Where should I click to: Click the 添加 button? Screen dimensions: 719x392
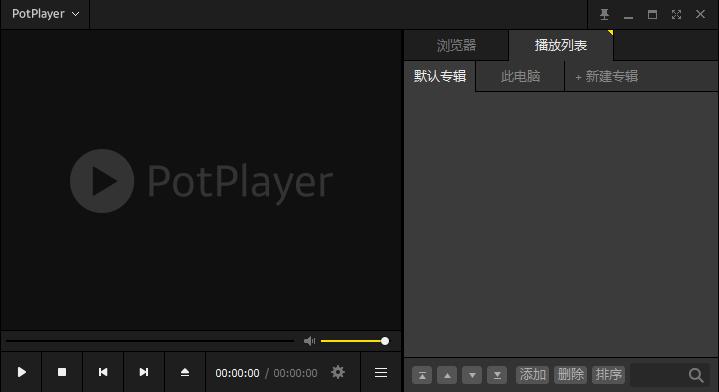(532, 375)
